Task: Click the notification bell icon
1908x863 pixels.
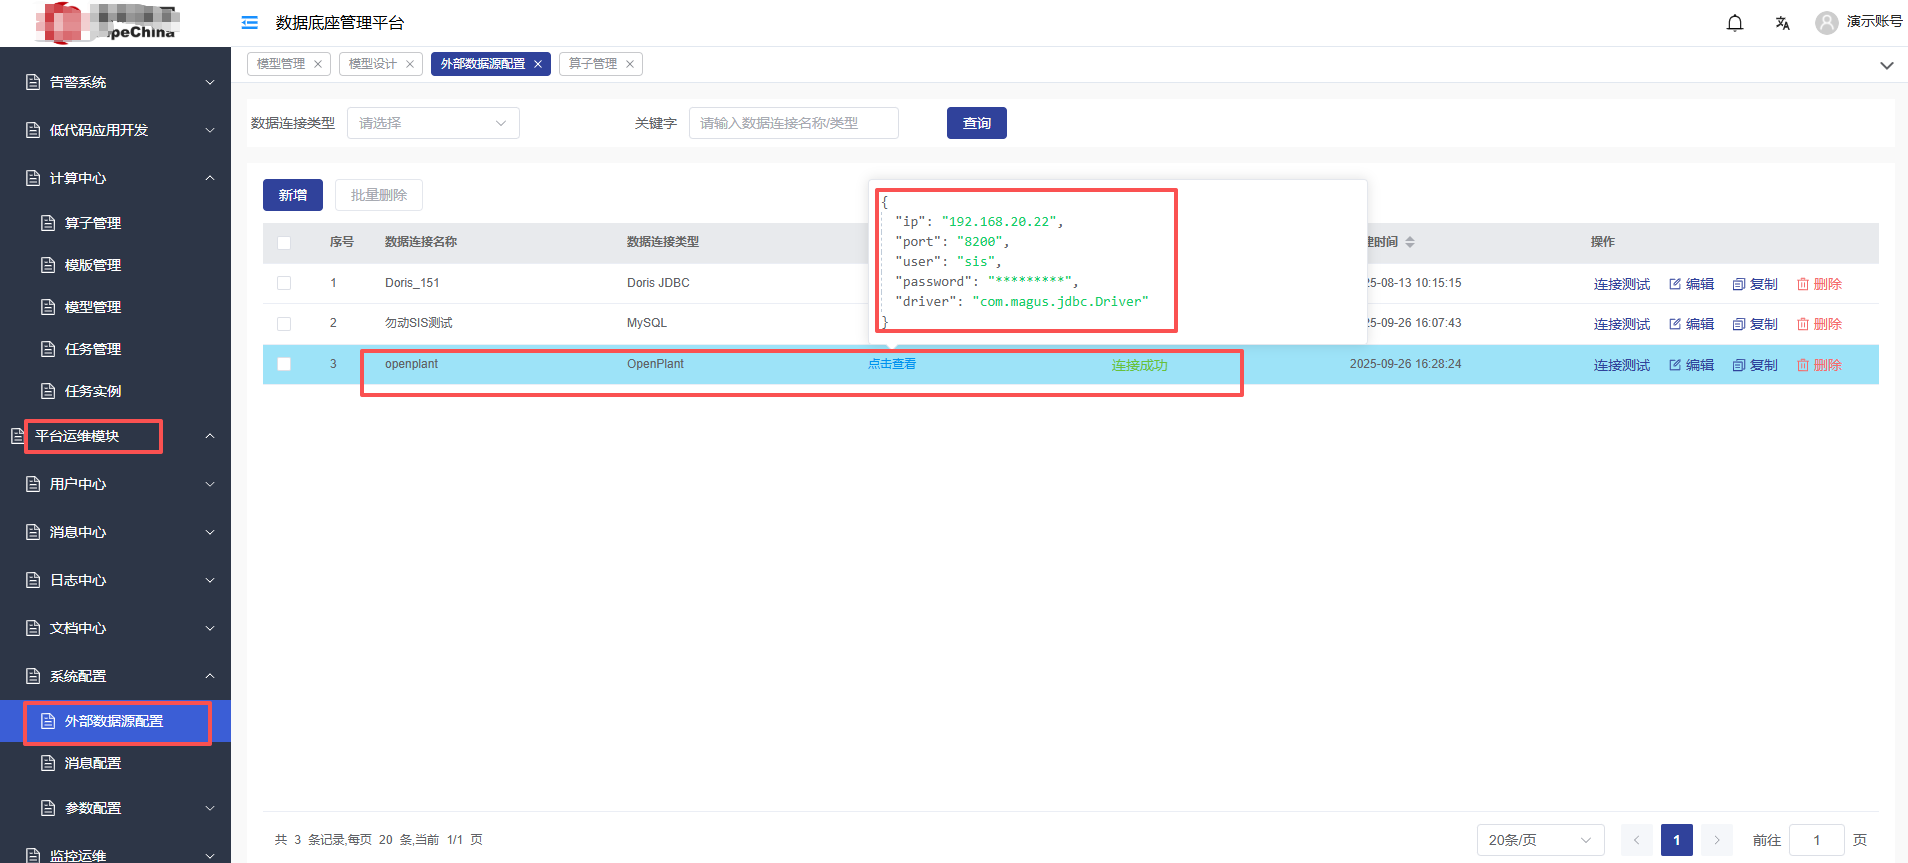Action: click(x=1735, y=23)
